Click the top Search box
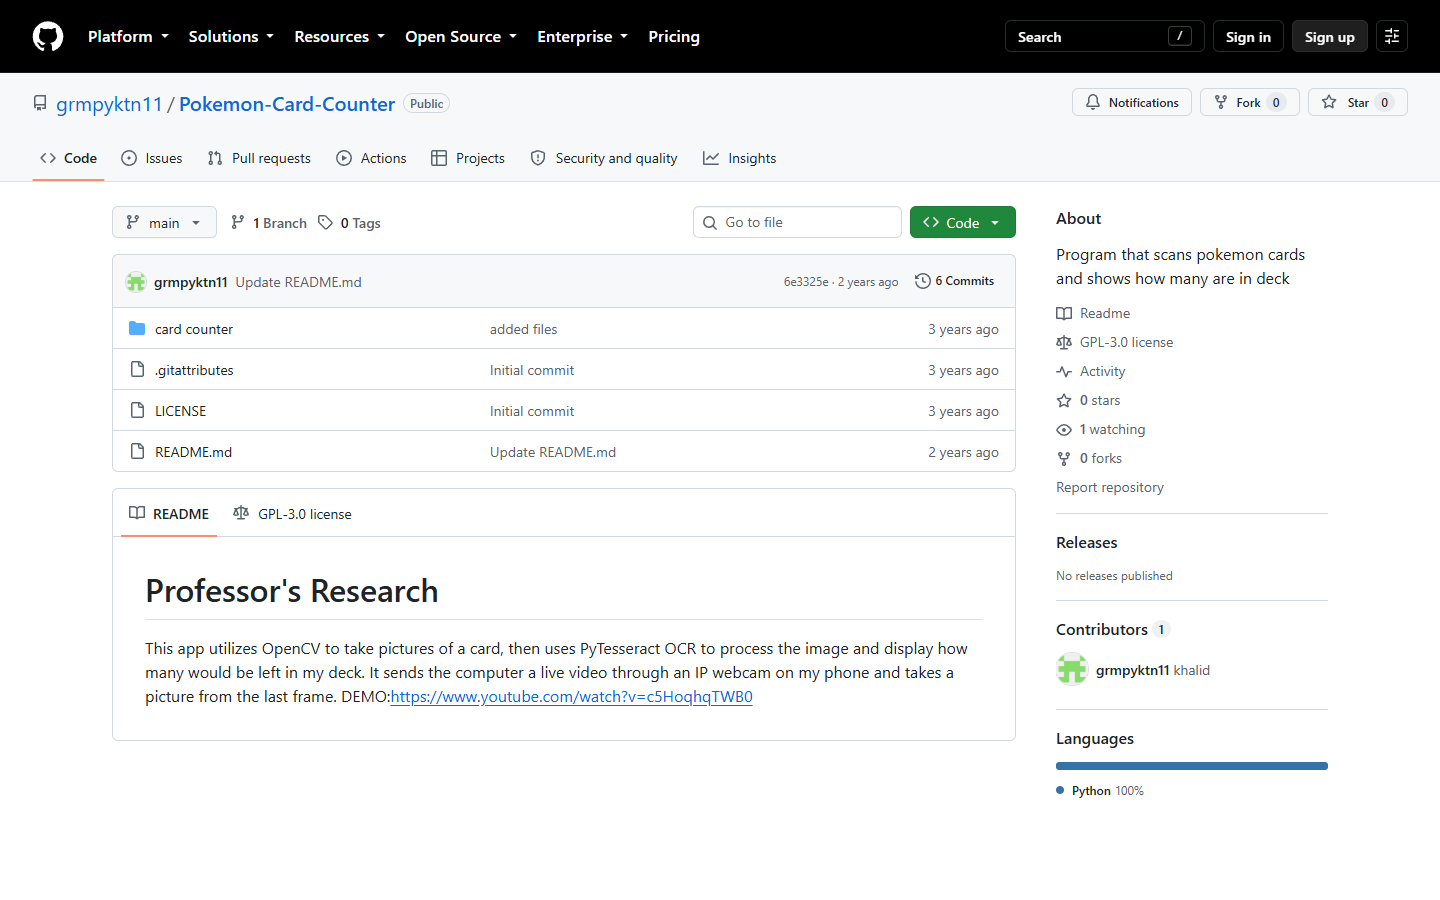Viewport: 1440px width, 900px height. tap(1104, 37)
